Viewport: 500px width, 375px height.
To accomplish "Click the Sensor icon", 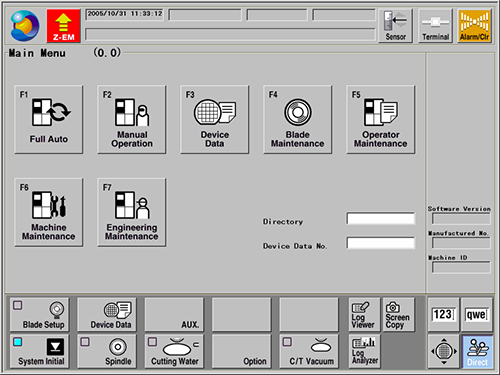I will pos(395,26).
